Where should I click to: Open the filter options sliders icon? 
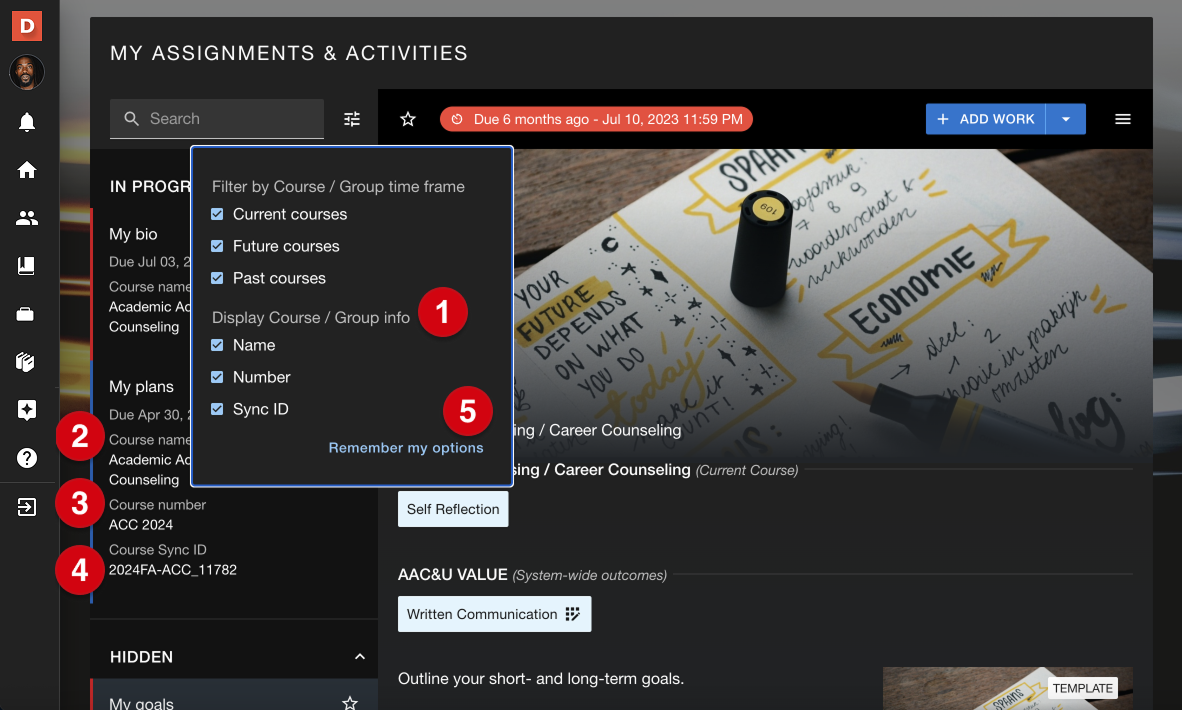pos(352,119)
